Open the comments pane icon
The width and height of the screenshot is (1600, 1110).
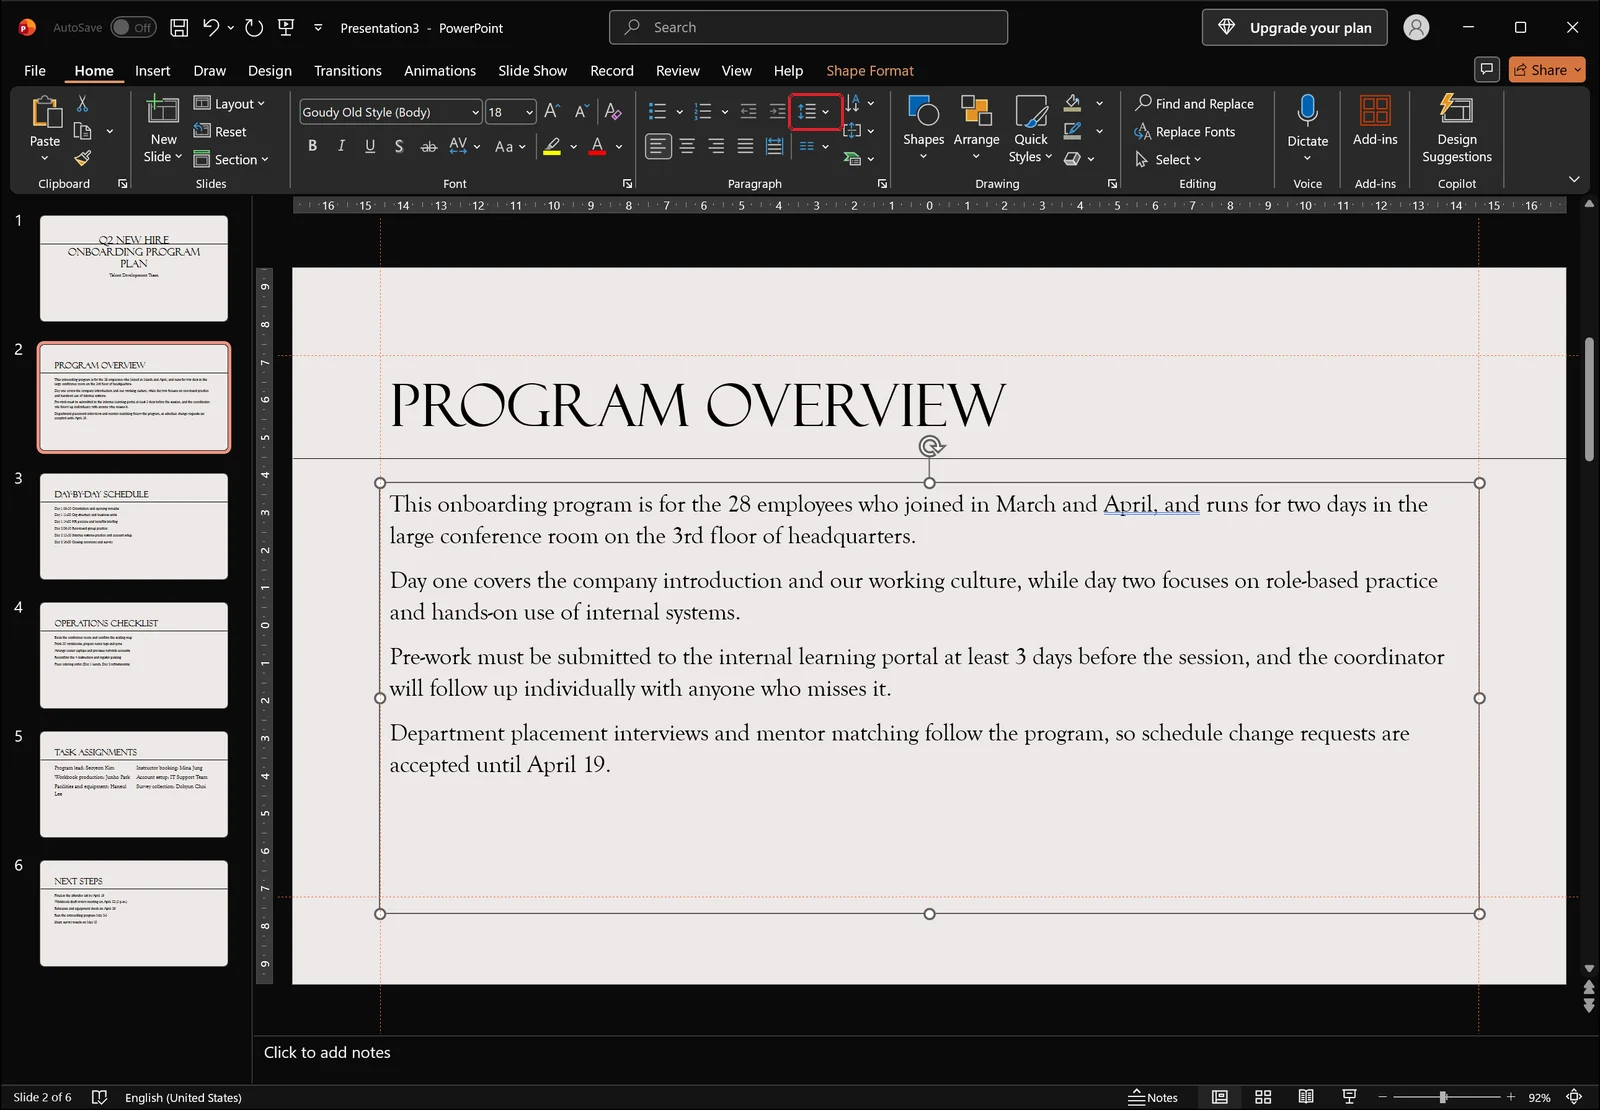(x=1487, y=69)
